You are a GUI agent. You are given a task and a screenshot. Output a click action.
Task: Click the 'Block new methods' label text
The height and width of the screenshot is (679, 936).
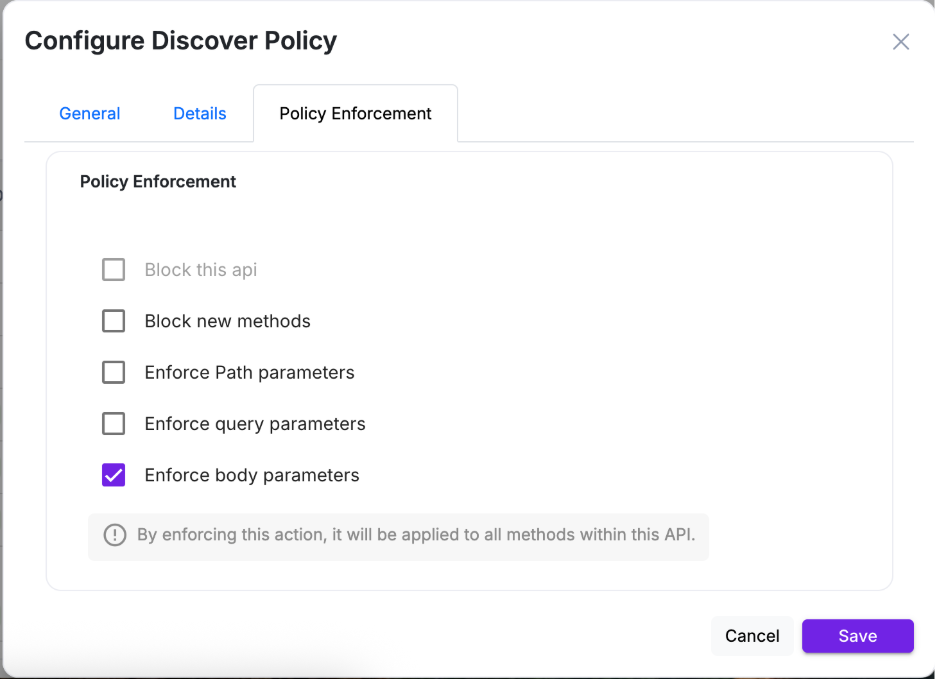coord(227,321)
